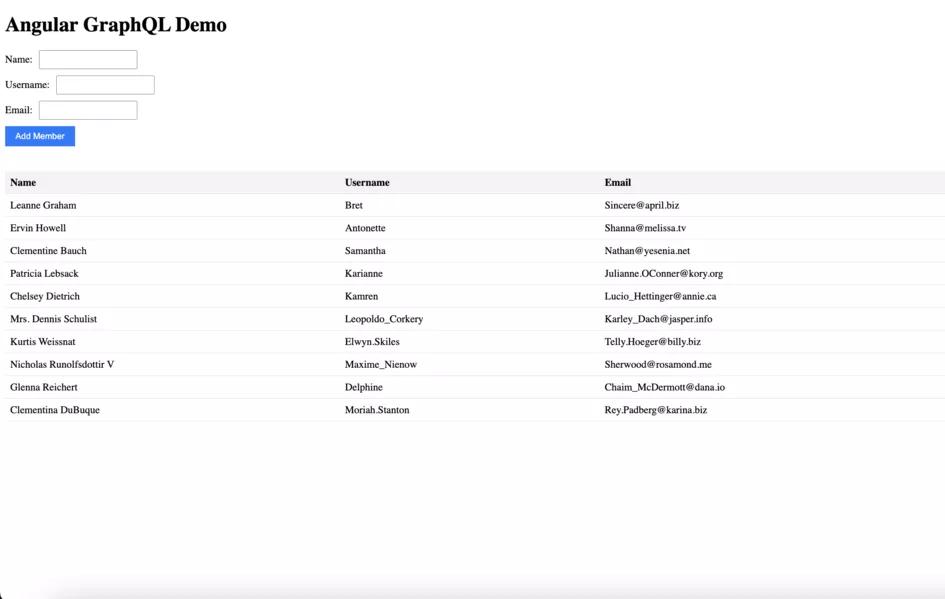Click the email Telly.Hoeger@billy.biz
Screen dimensions: 945x599
tap(653, 342)
